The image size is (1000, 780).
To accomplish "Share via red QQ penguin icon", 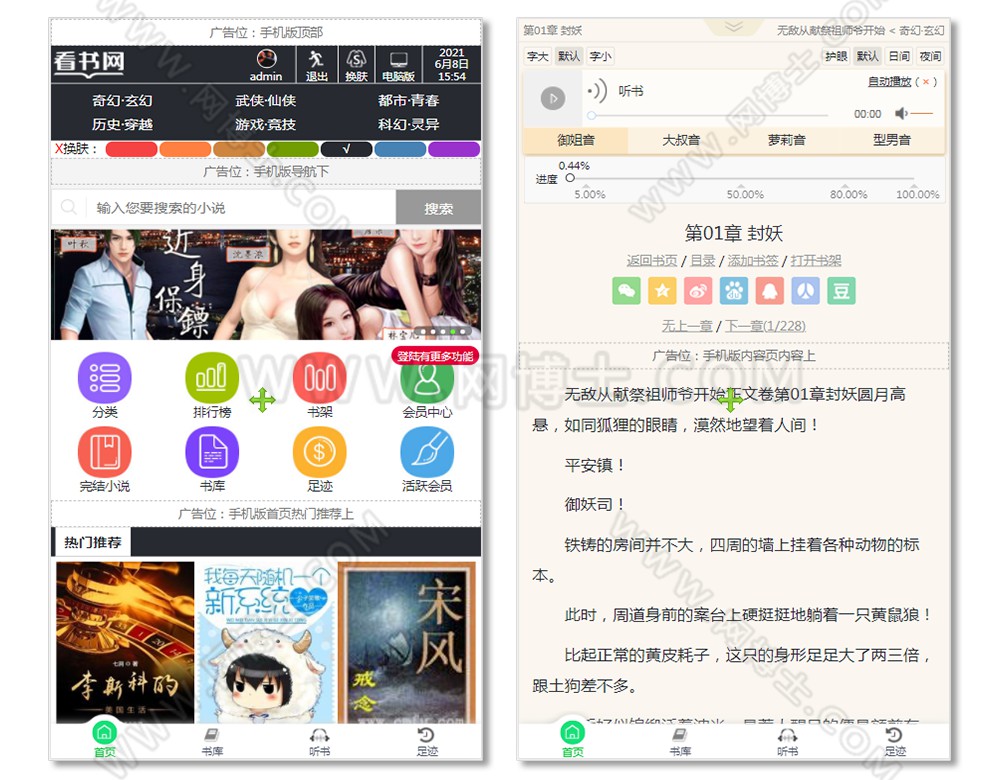I will pyautogui.click(x=770, y=291).
